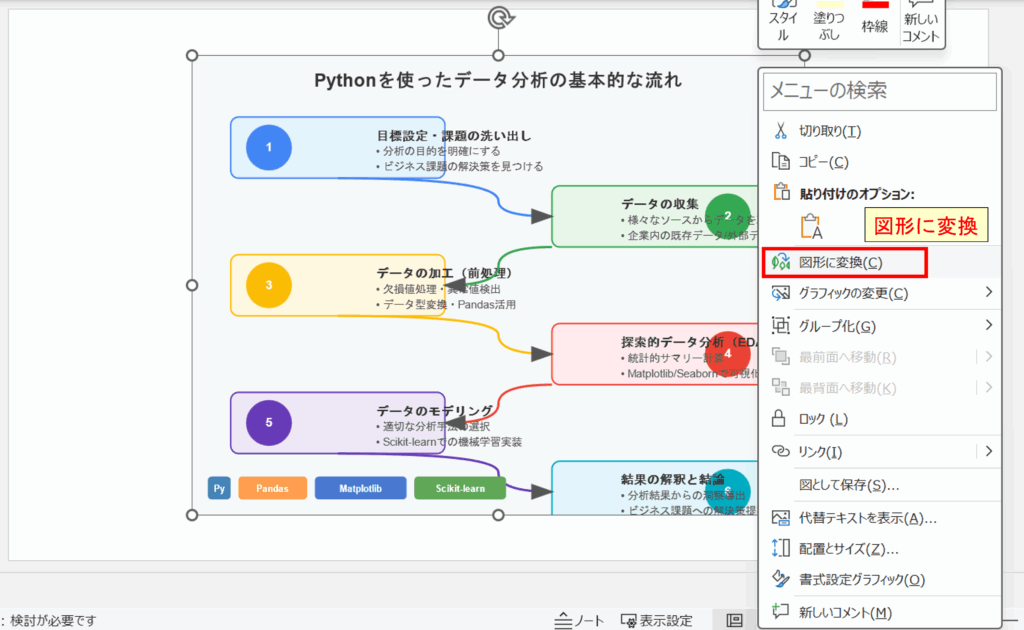Click the bottom-left selection handle

[192, 515]
